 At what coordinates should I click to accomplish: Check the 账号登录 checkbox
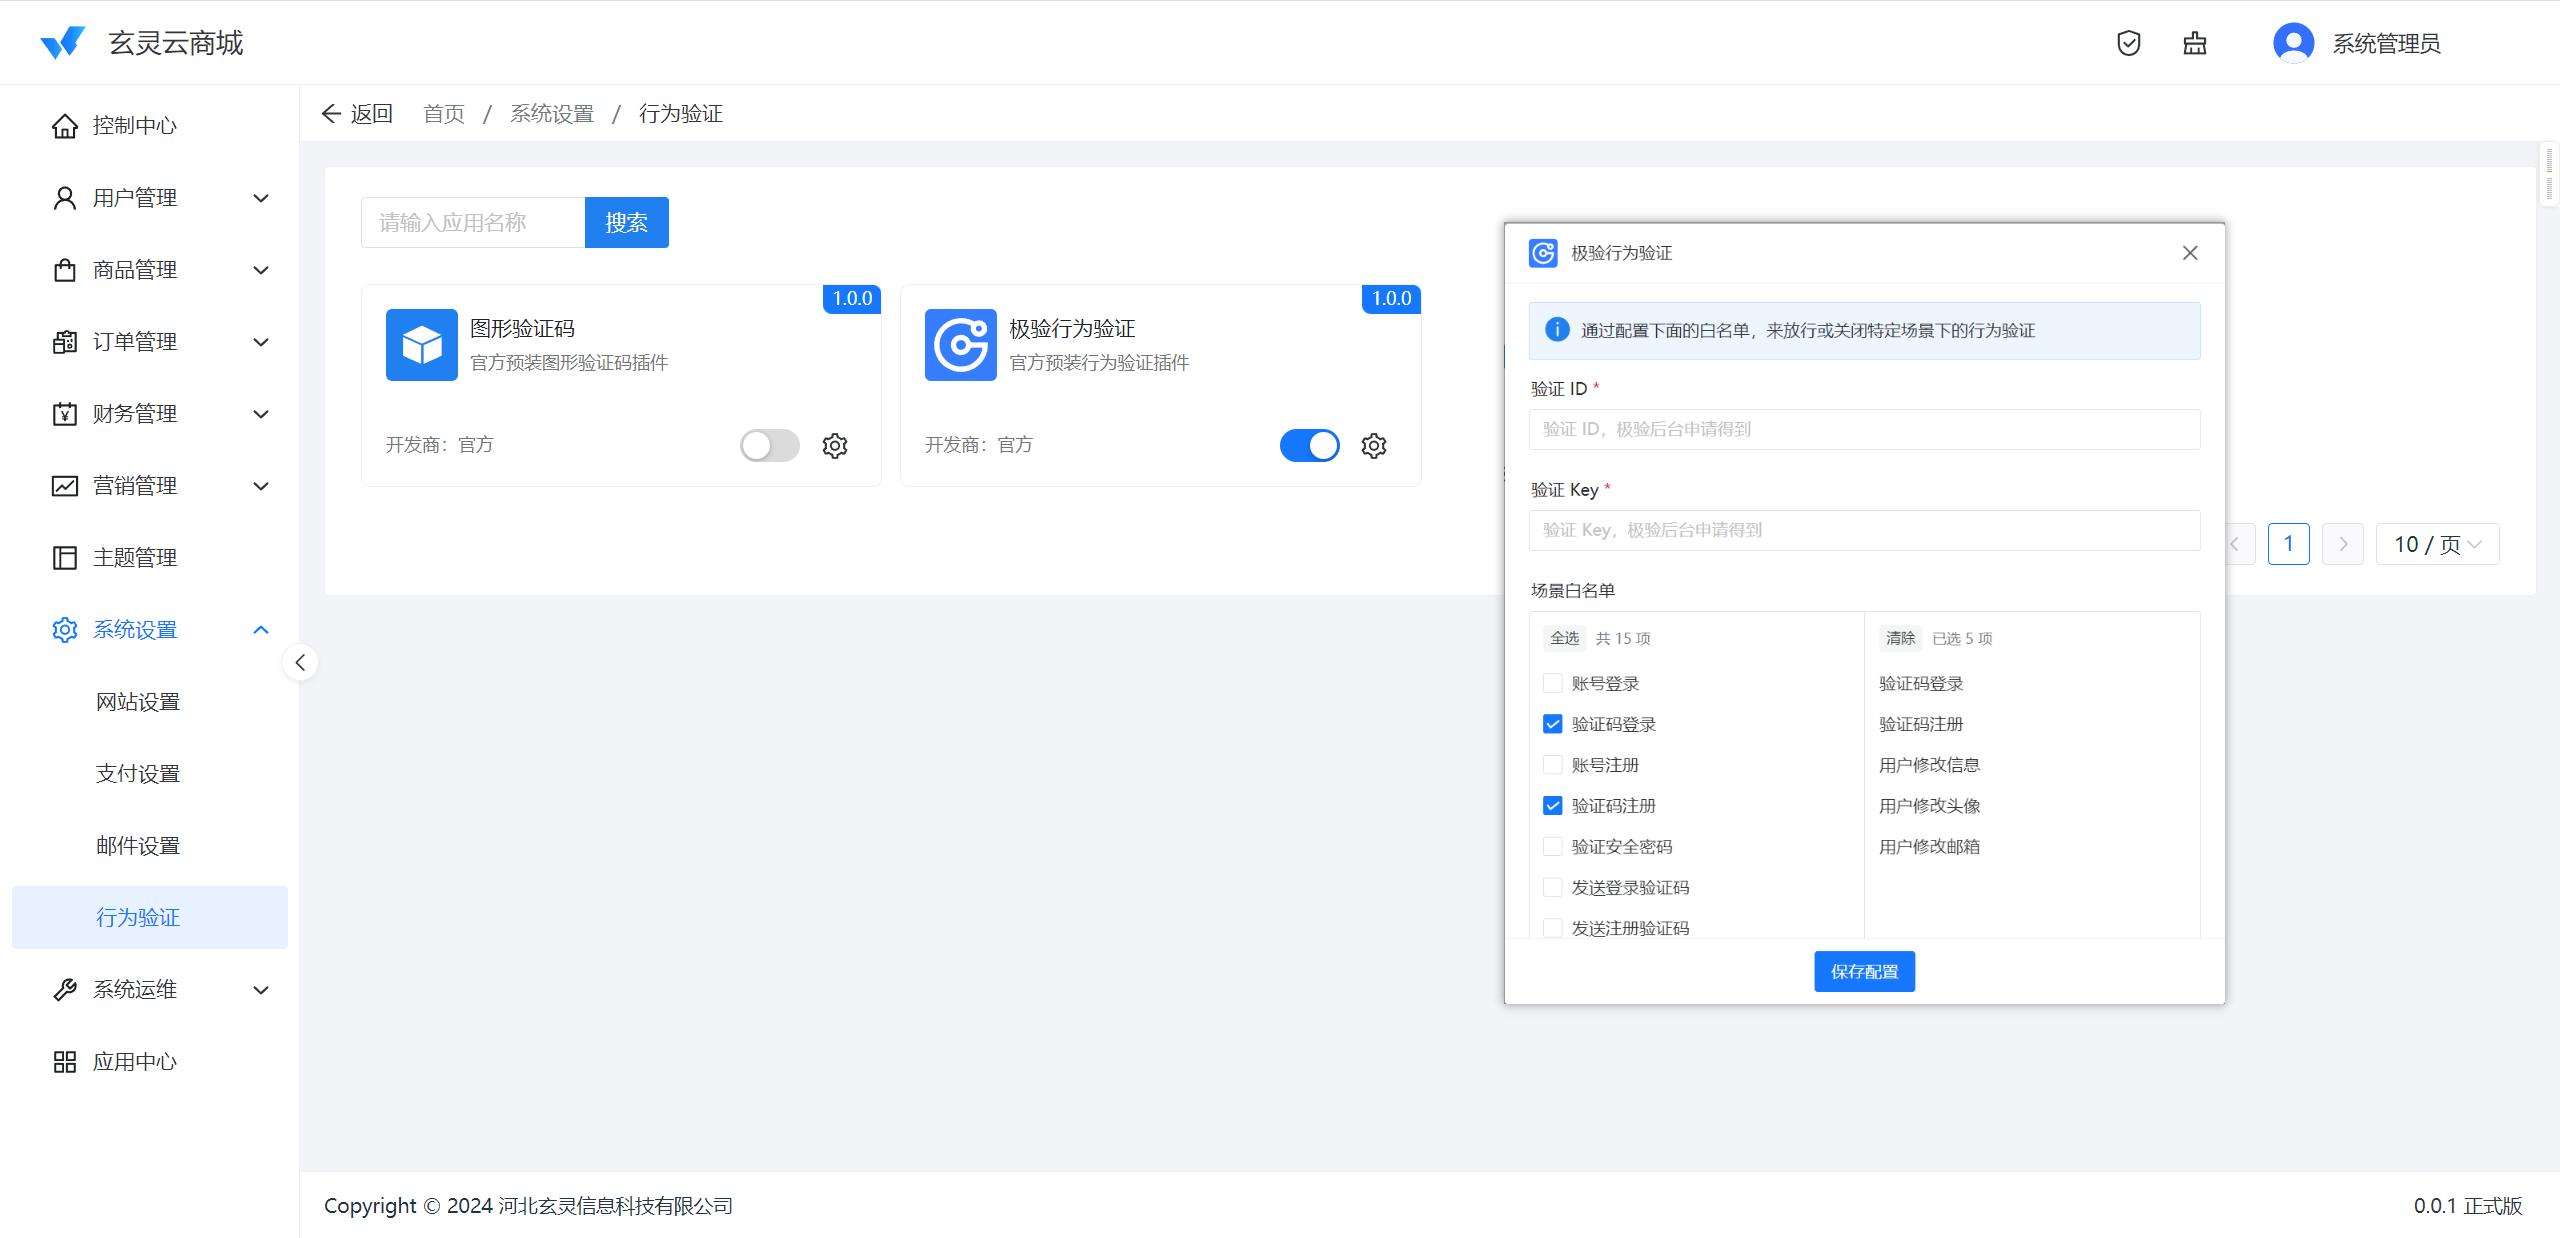(x=1552, y=683)
